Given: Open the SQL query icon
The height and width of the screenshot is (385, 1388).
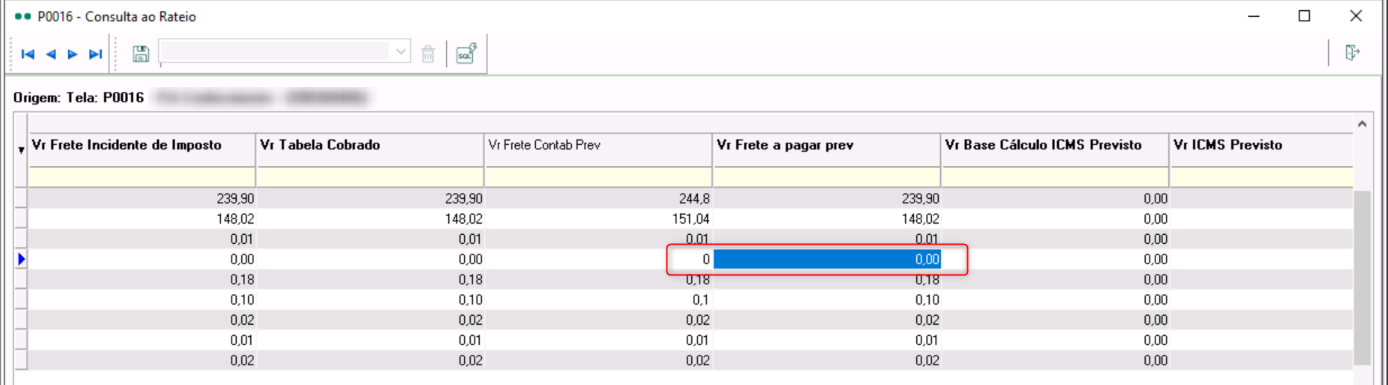Looking at the screenshot, I should click(466, 53).
